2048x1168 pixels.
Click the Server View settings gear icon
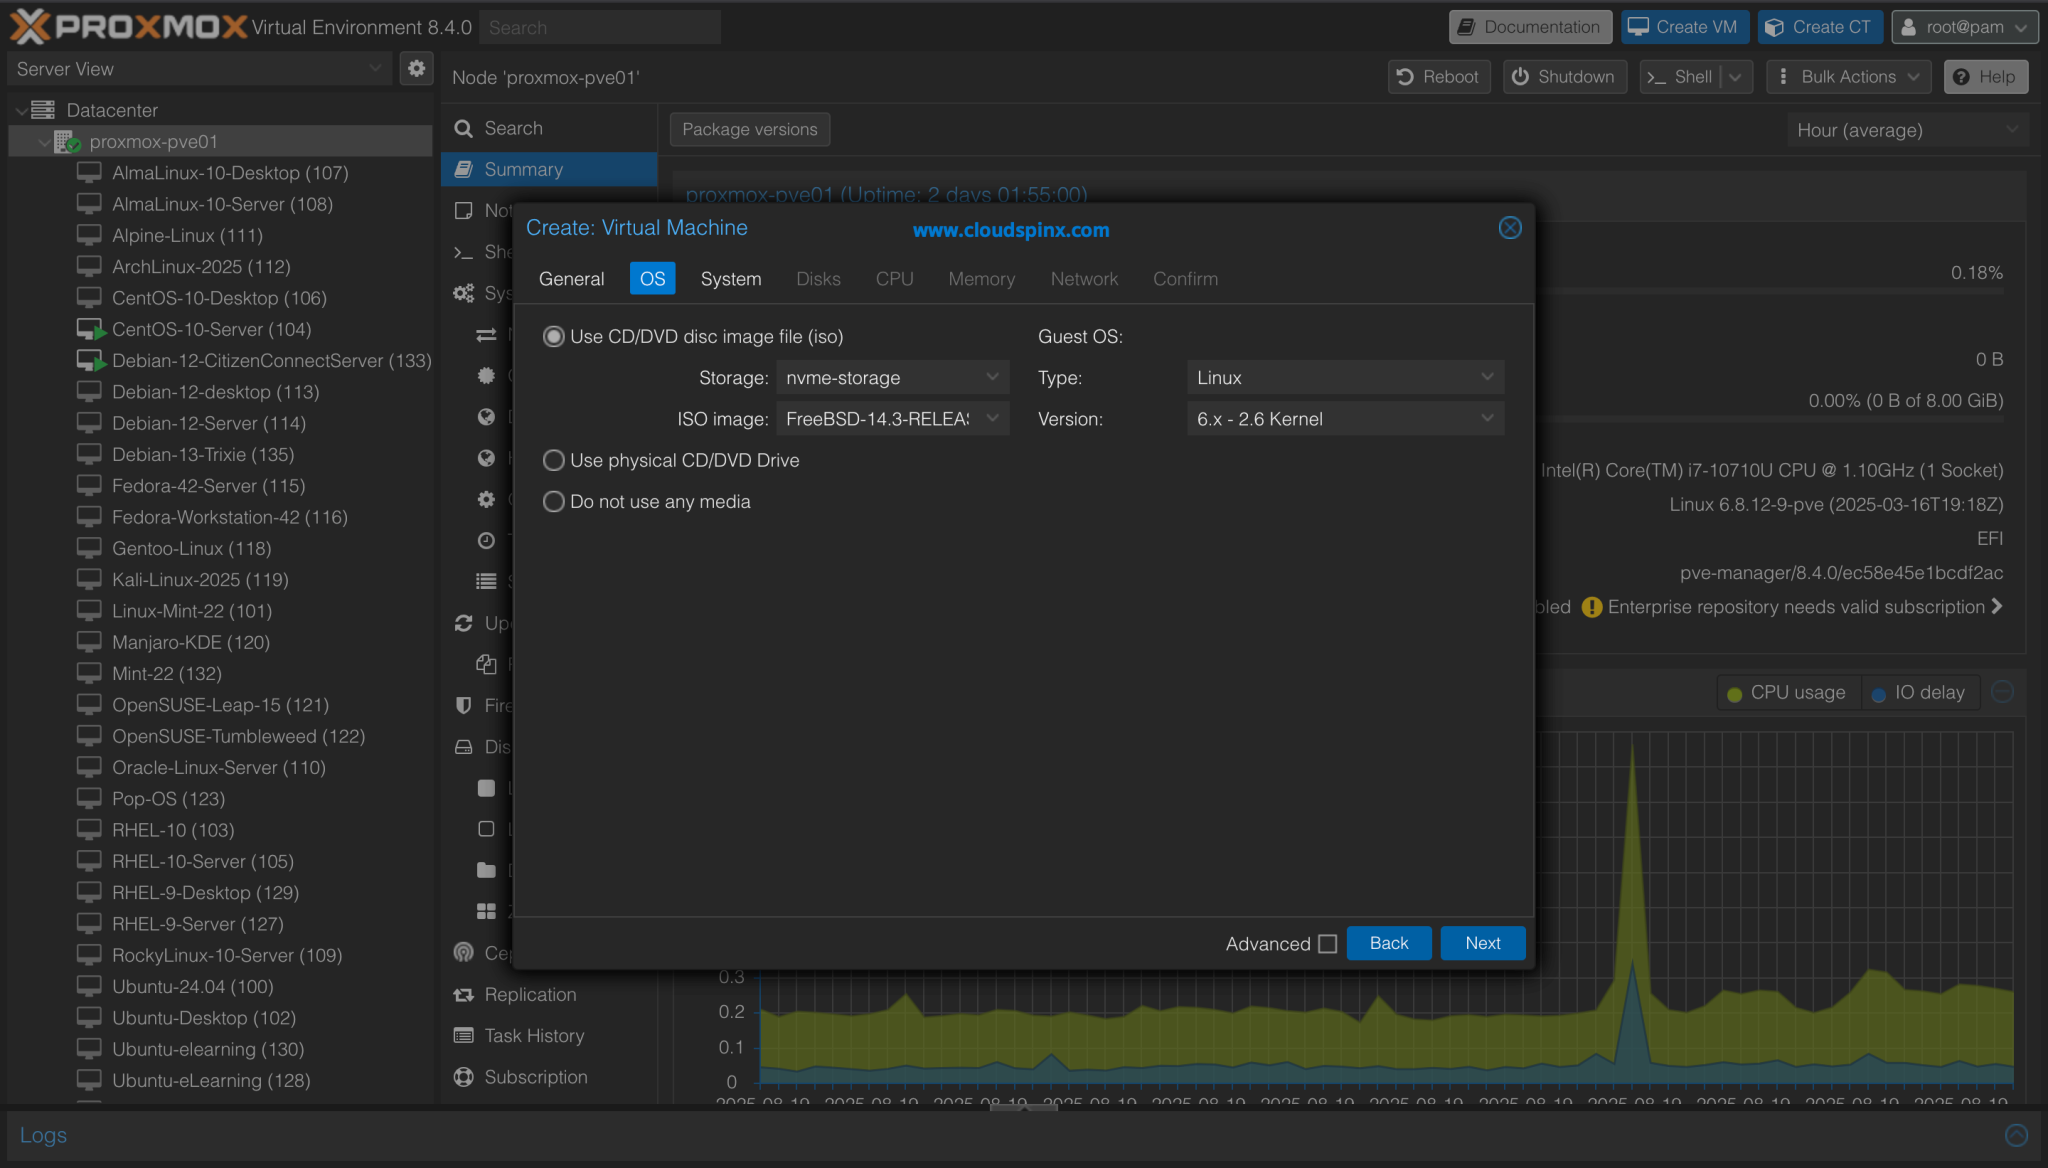[416, 68]
